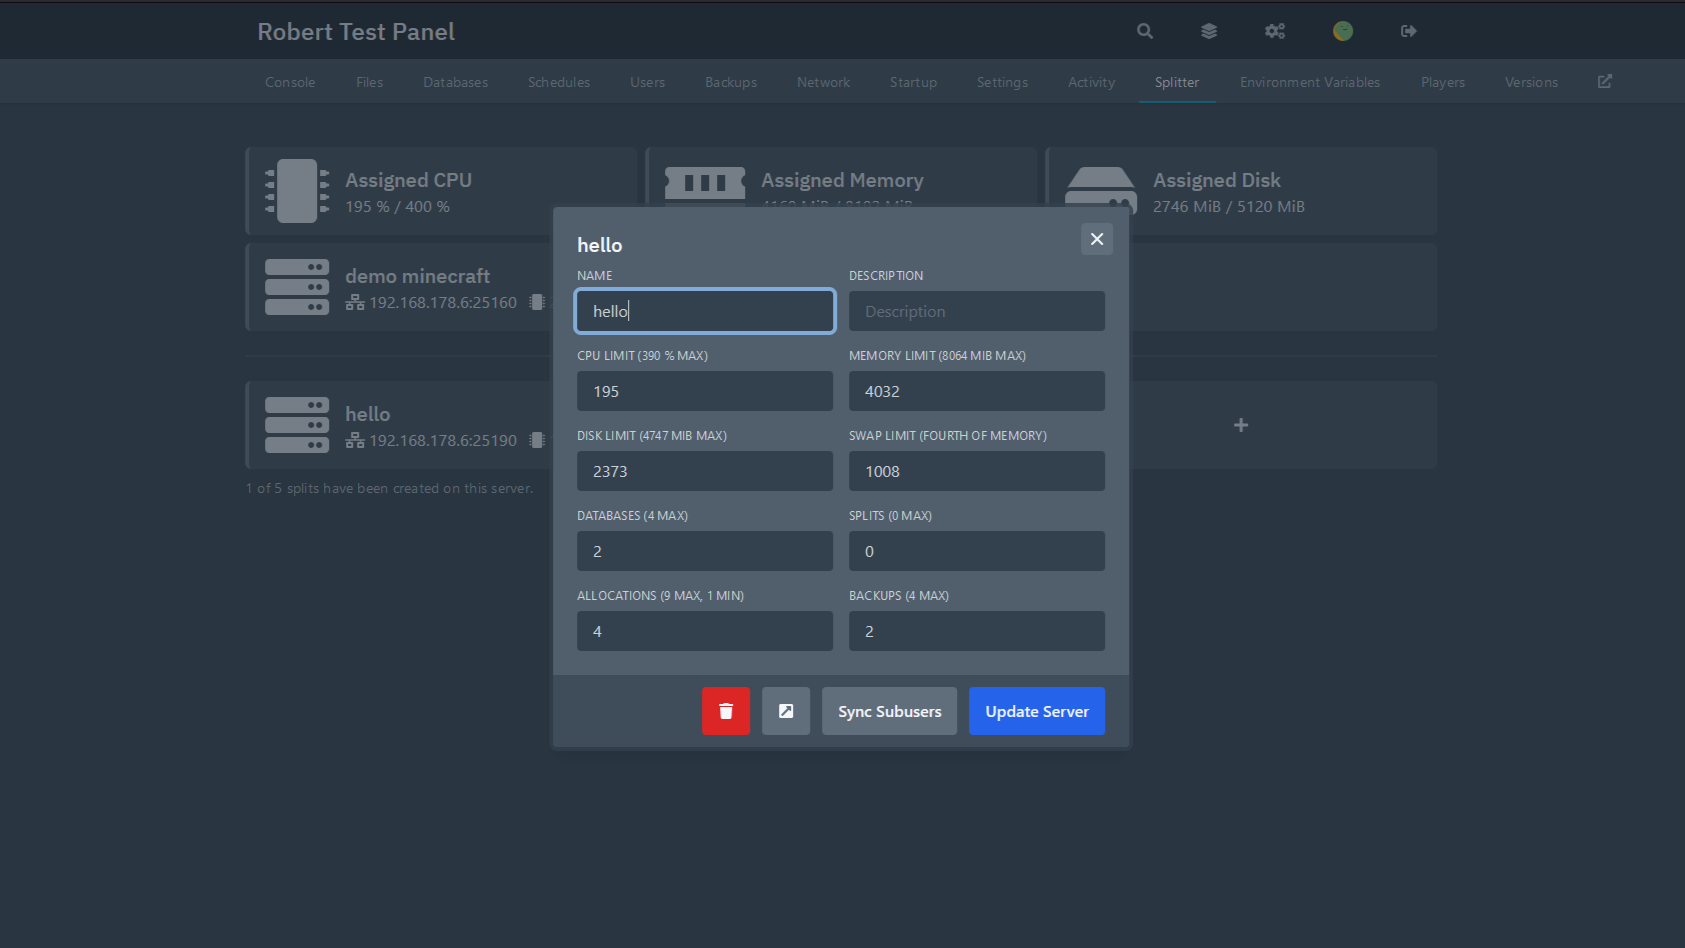Open the Robert Test Panel home link

point(356,32)
